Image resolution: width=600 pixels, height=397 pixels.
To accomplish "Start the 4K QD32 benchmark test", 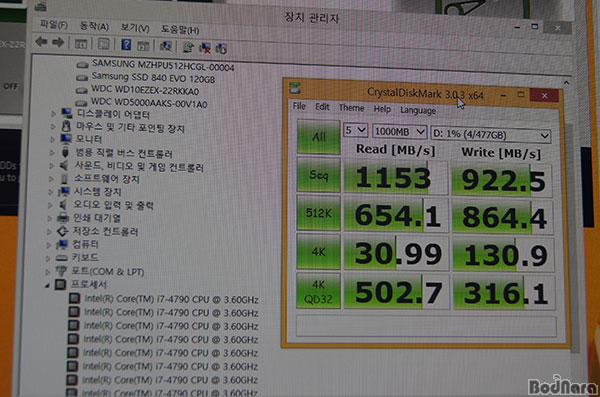I will pyautogui.click(x=318, y=291).
